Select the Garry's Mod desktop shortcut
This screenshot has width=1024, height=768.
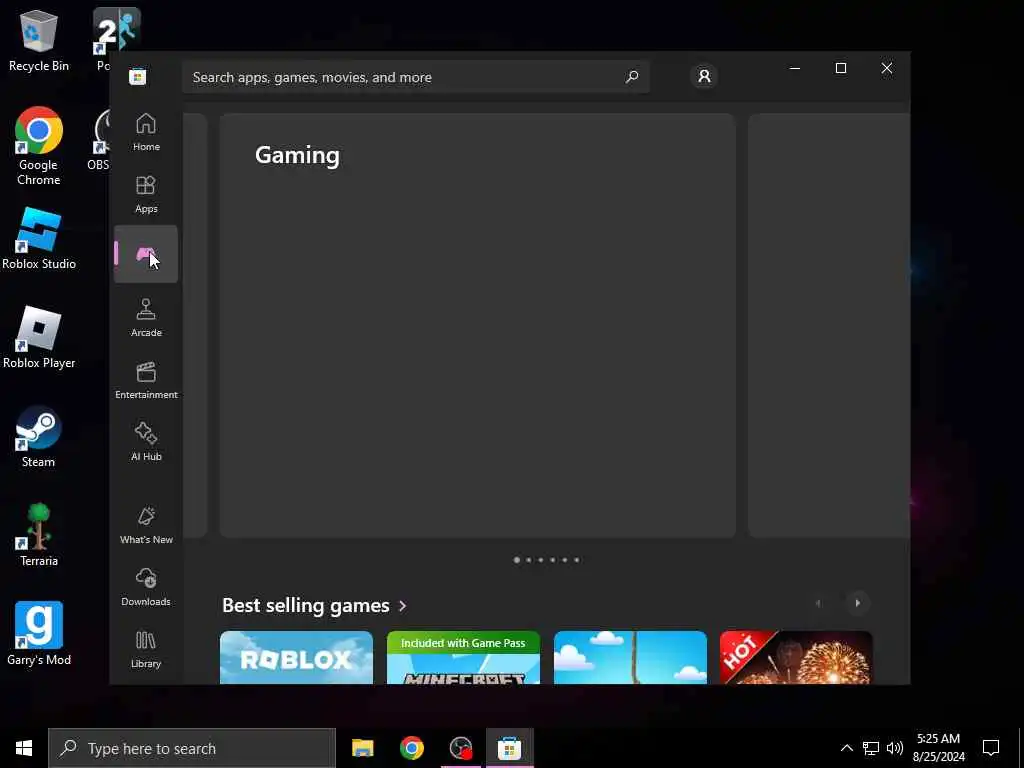click(39, 634)
